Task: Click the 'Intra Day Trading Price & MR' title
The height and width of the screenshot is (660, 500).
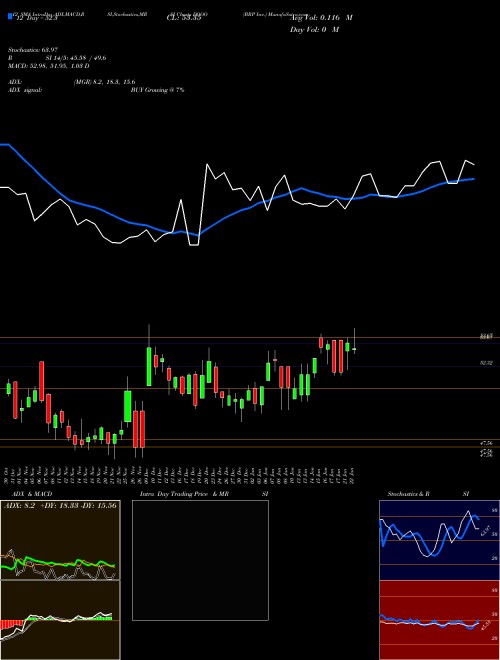Action: pos(184,494)
